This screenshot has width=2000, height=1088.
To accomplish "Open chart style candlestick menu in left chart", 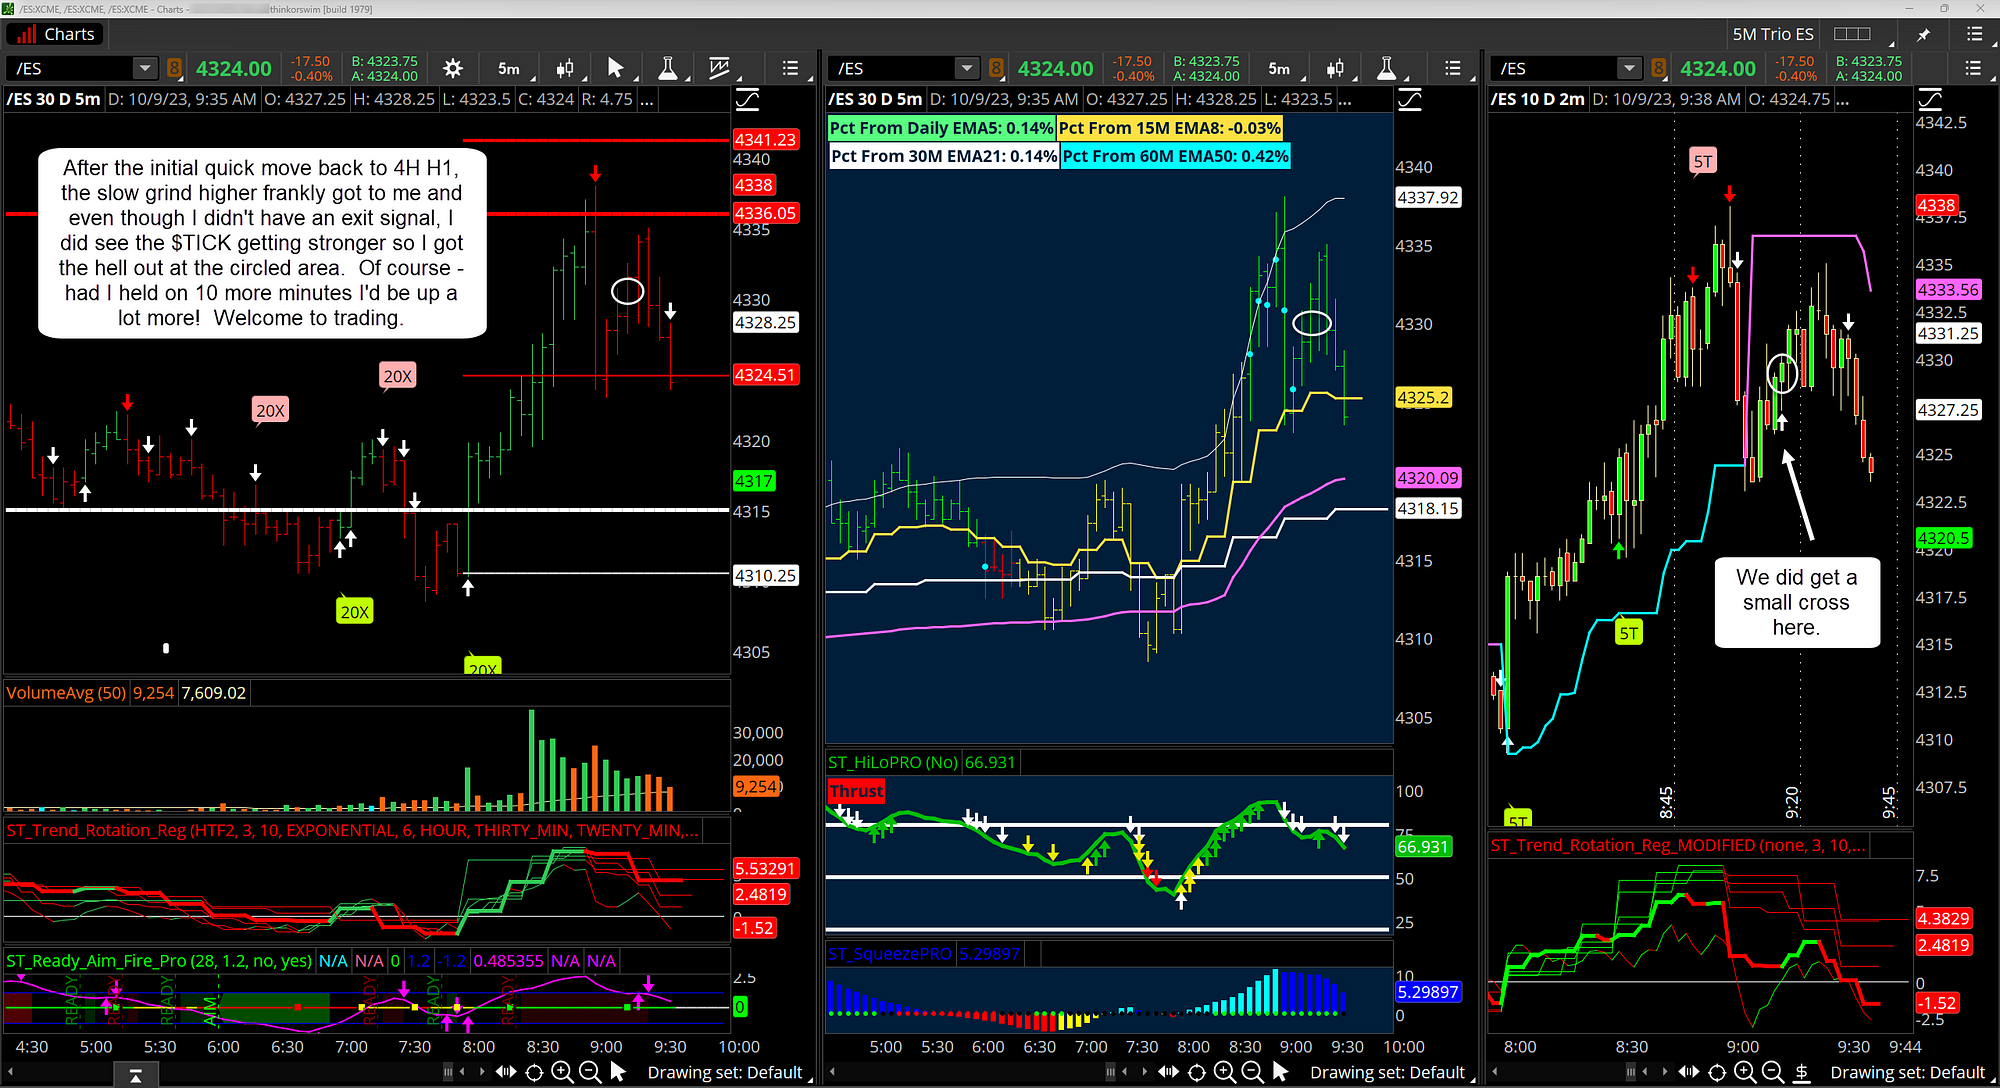I will [565, 68].
